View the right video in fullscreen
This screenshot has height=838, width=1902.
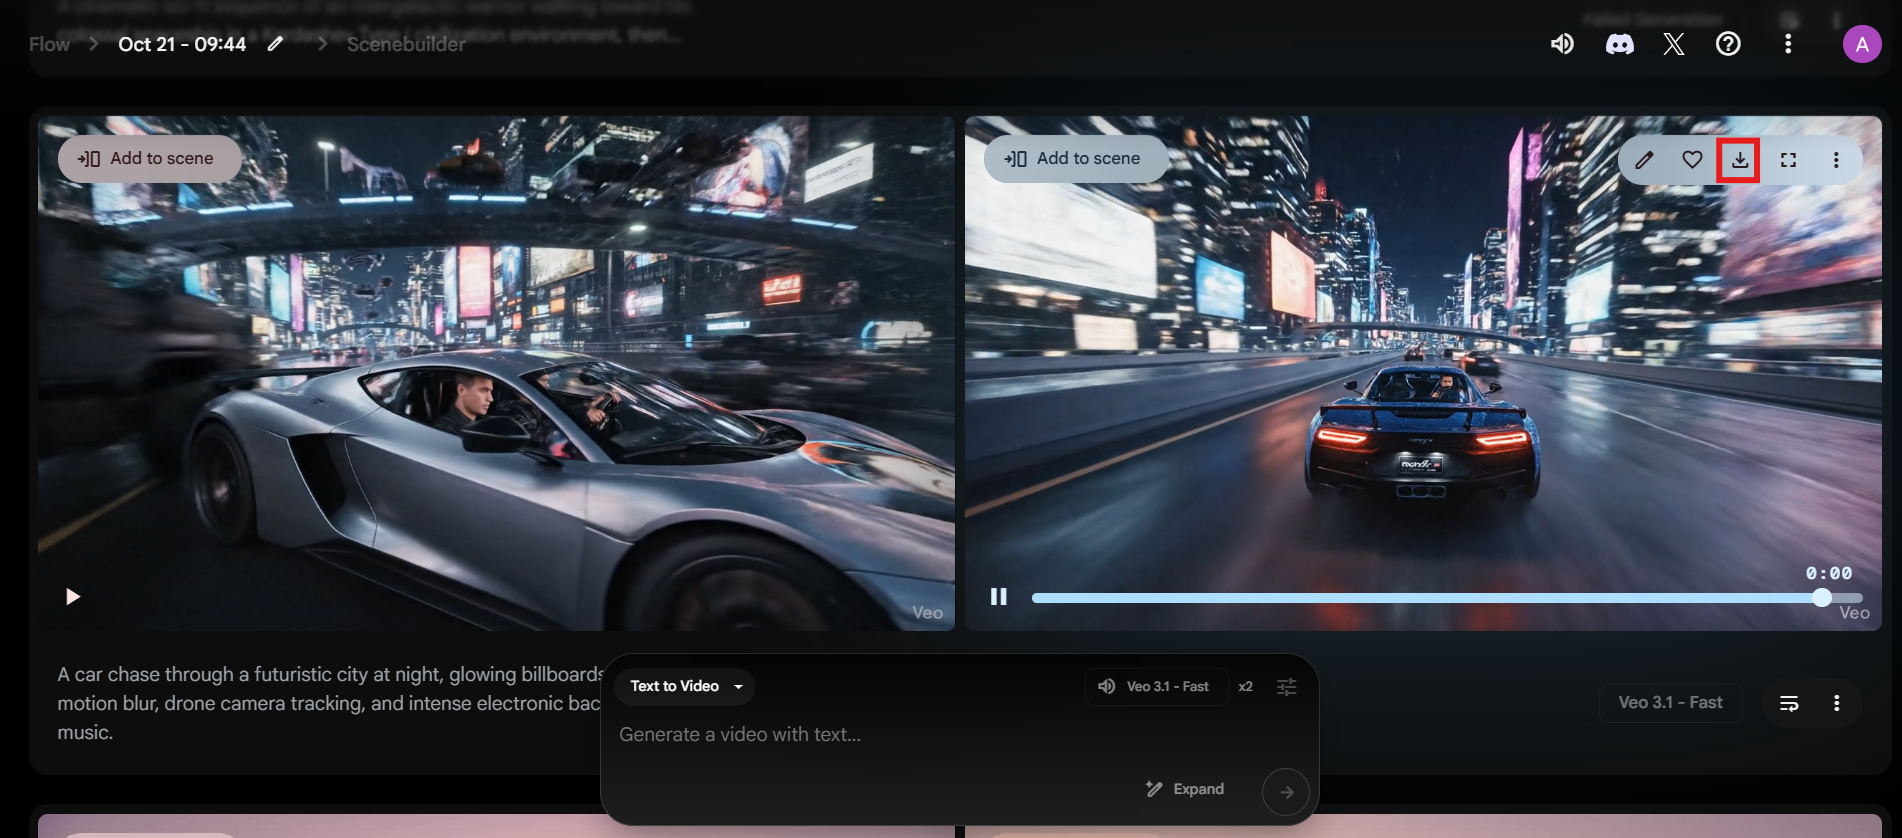(1788, 160)
